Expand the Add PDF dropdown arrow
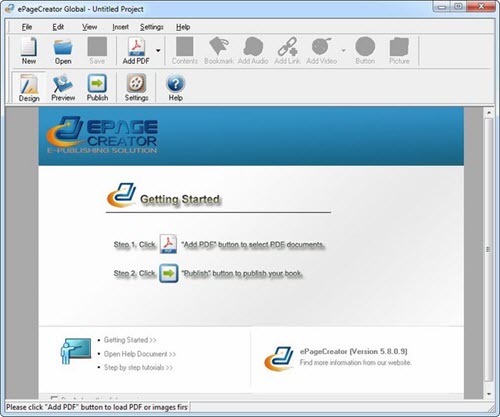 tap(158, 50)
